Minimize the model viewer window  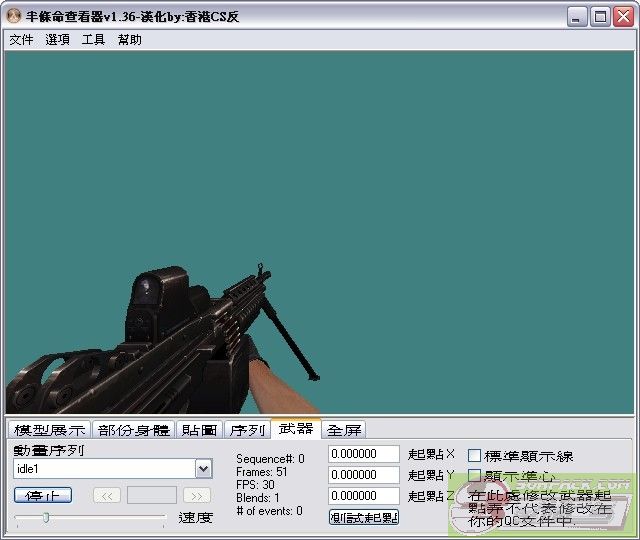point(578,16)
